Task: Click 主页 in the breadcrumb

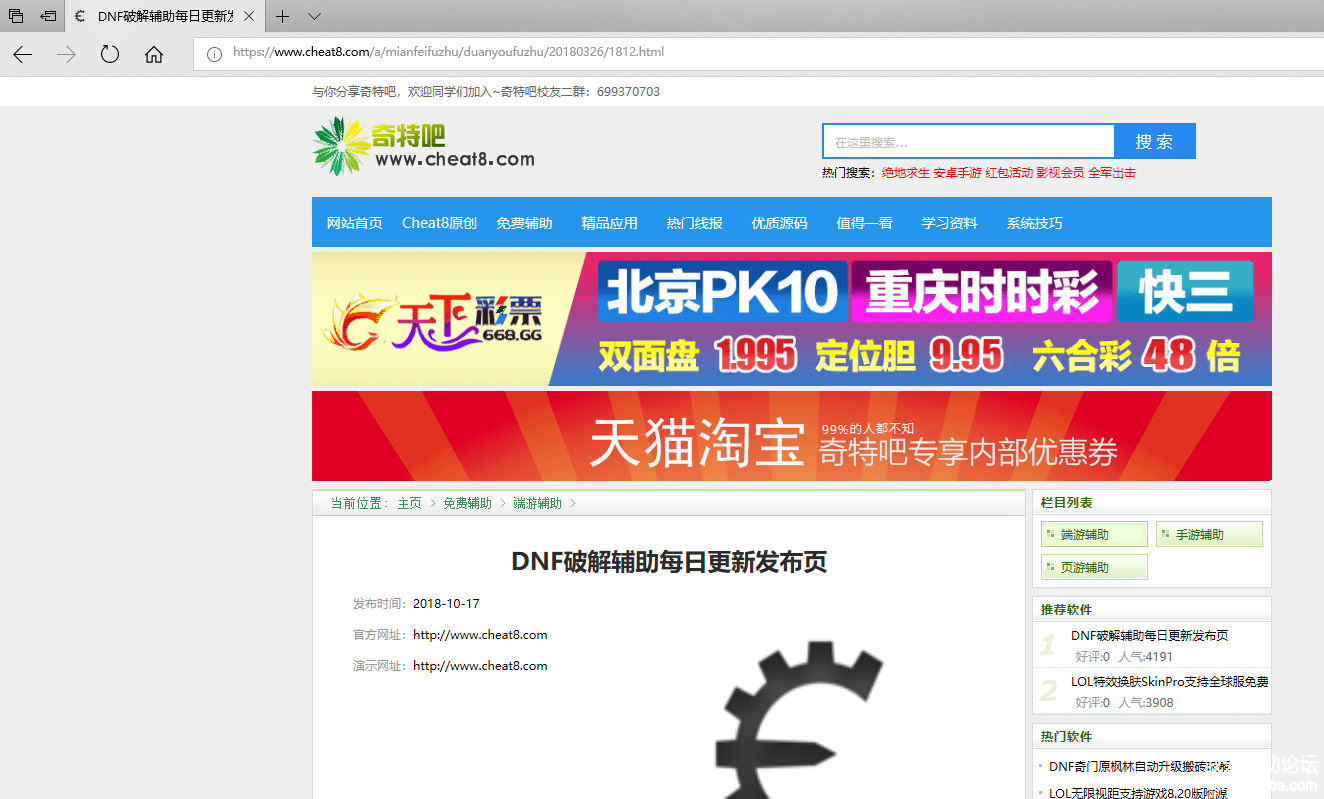Action: click(x=409, y=503)
